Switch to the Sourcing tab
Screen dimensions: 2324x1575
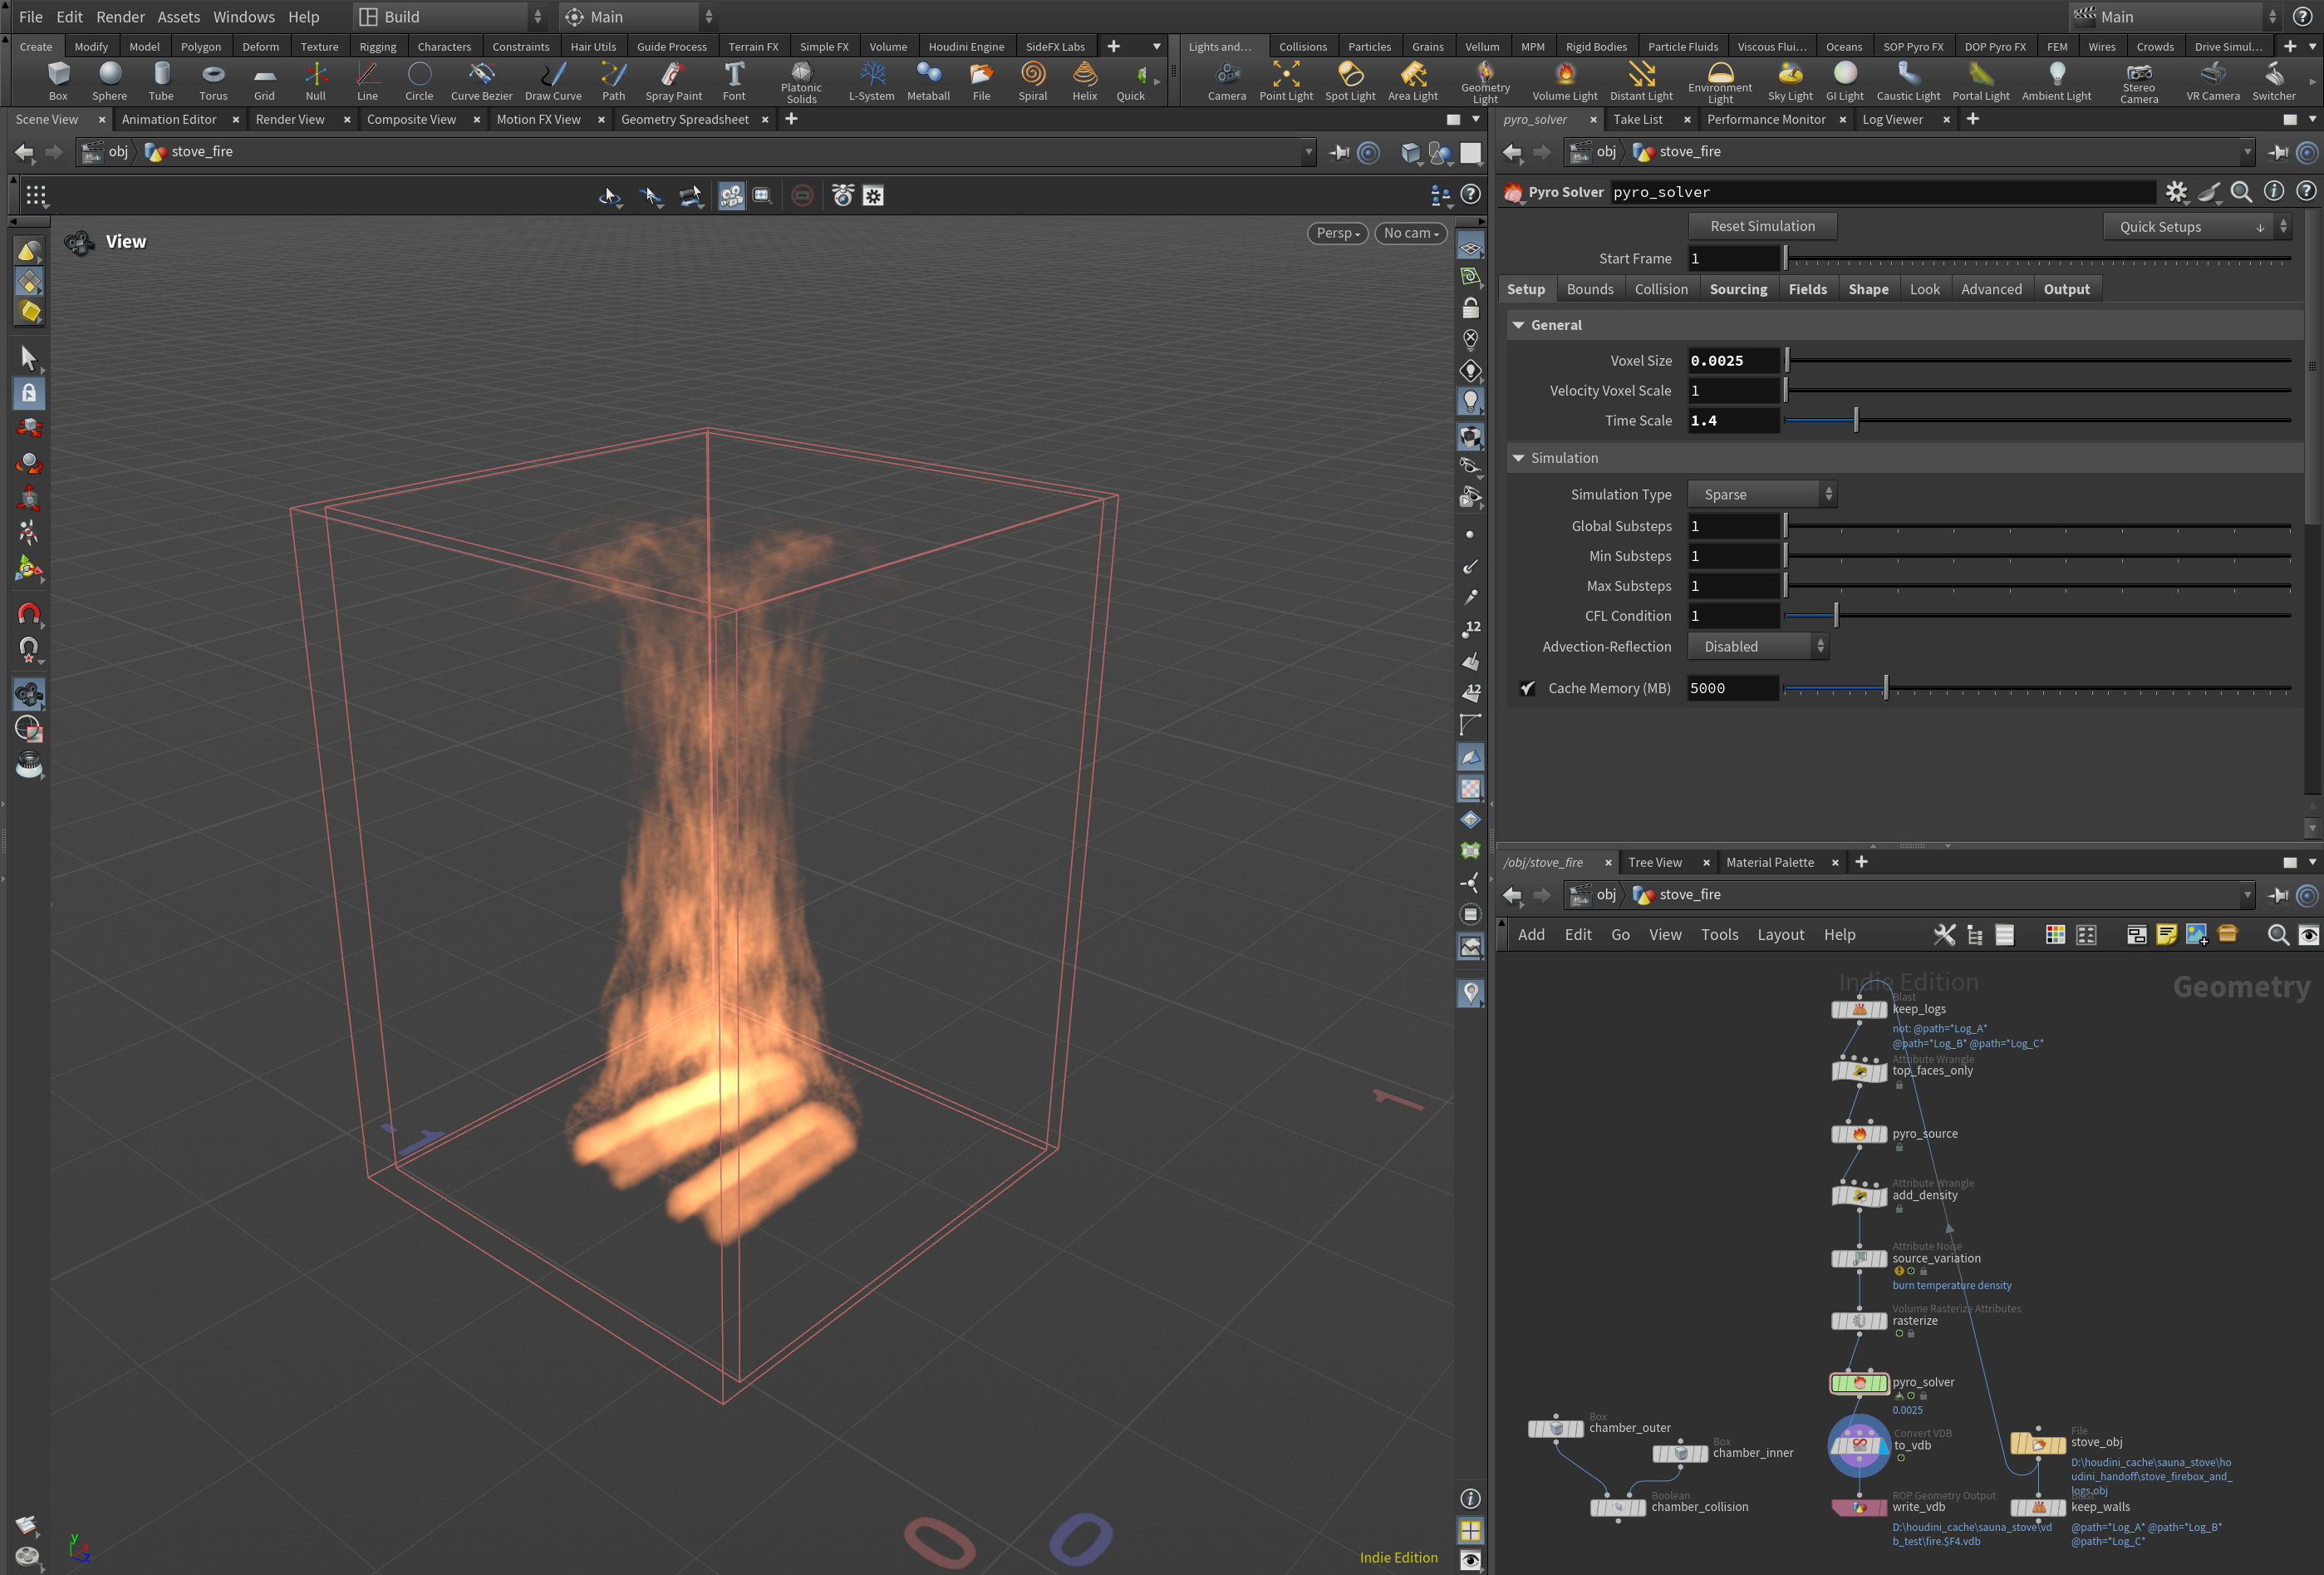[x=1738, y=289]
